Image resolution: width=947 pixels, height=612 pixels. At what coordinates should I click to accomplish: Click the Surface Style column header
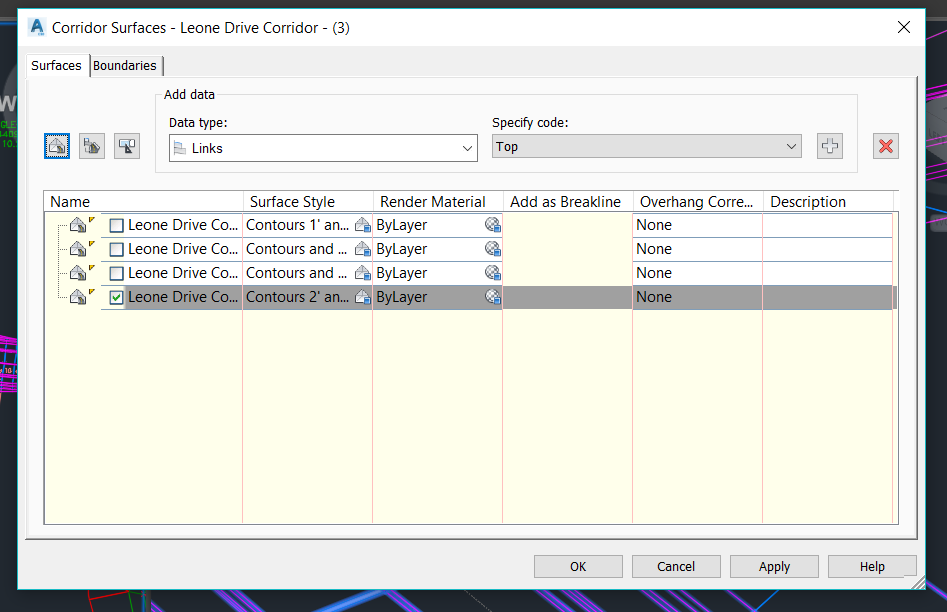pos(308,202)
